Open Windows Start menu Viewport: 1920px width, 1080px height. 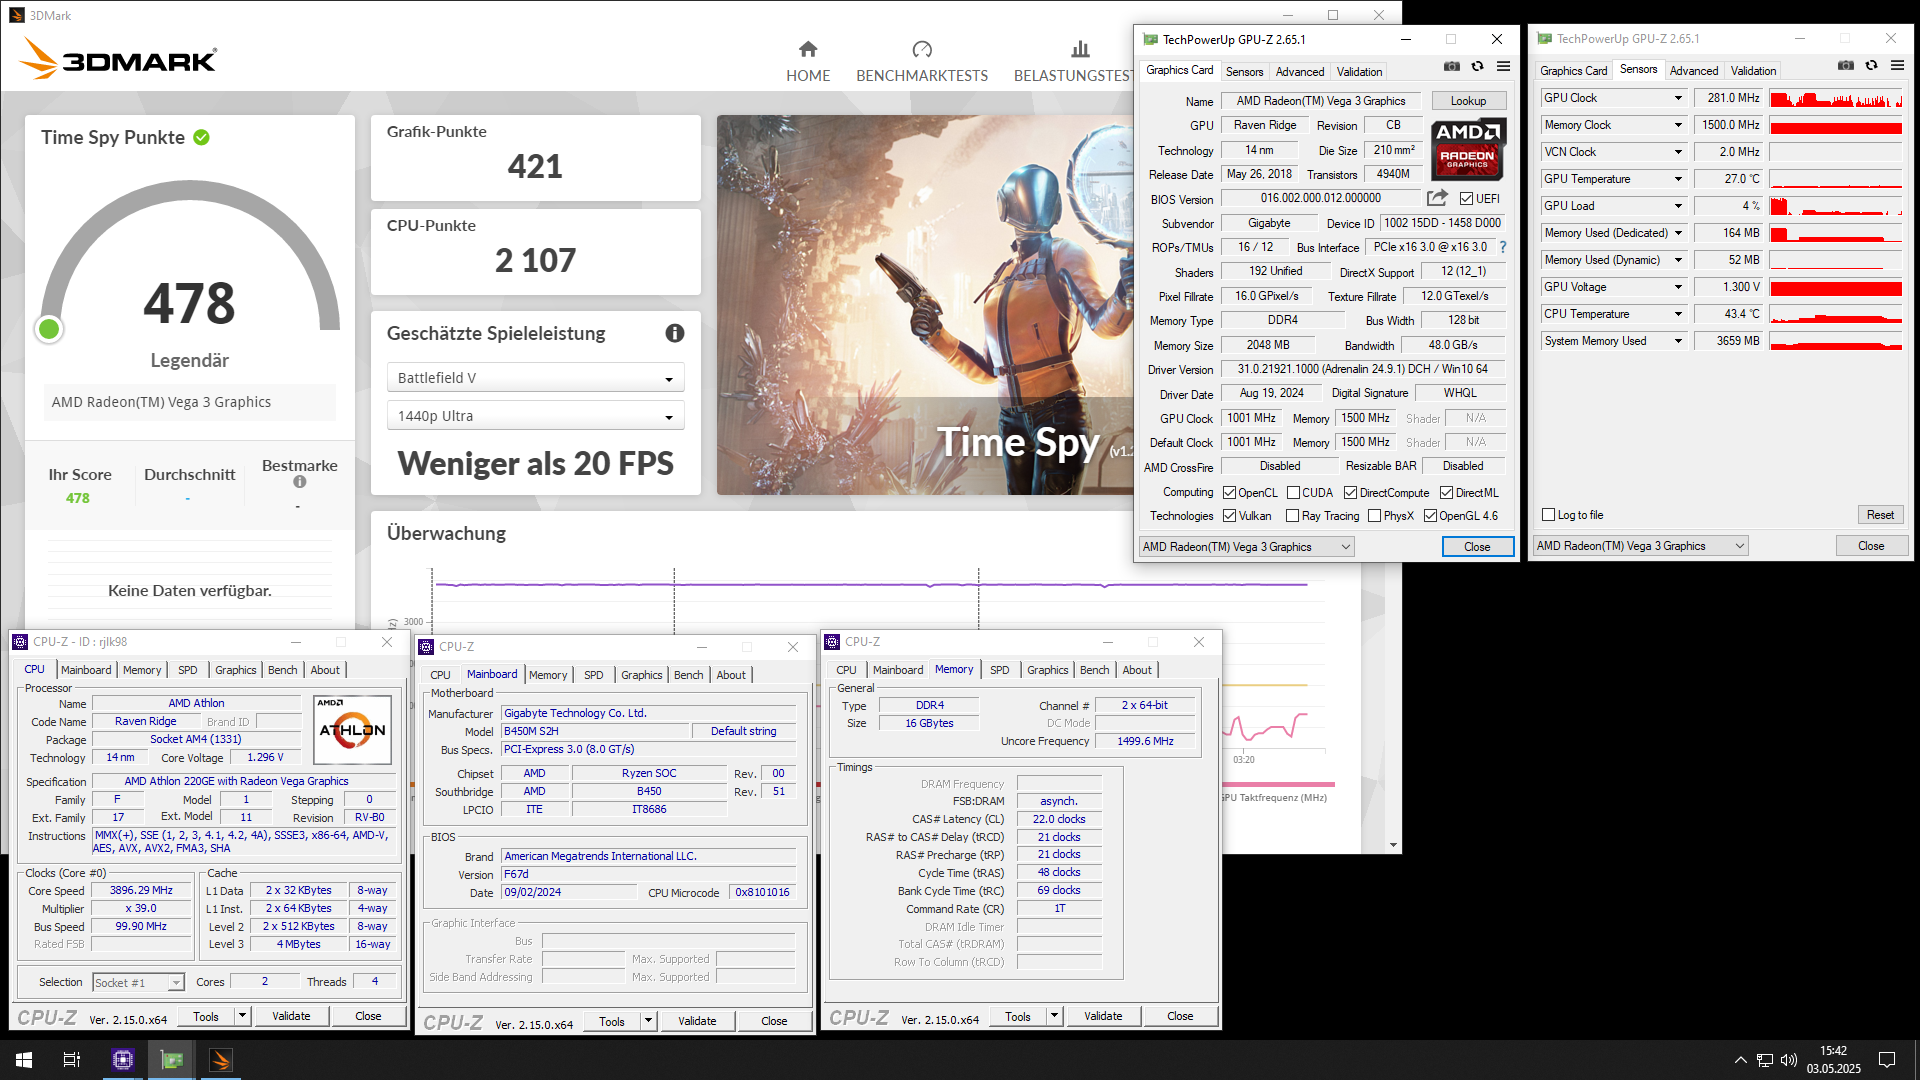24,1060
